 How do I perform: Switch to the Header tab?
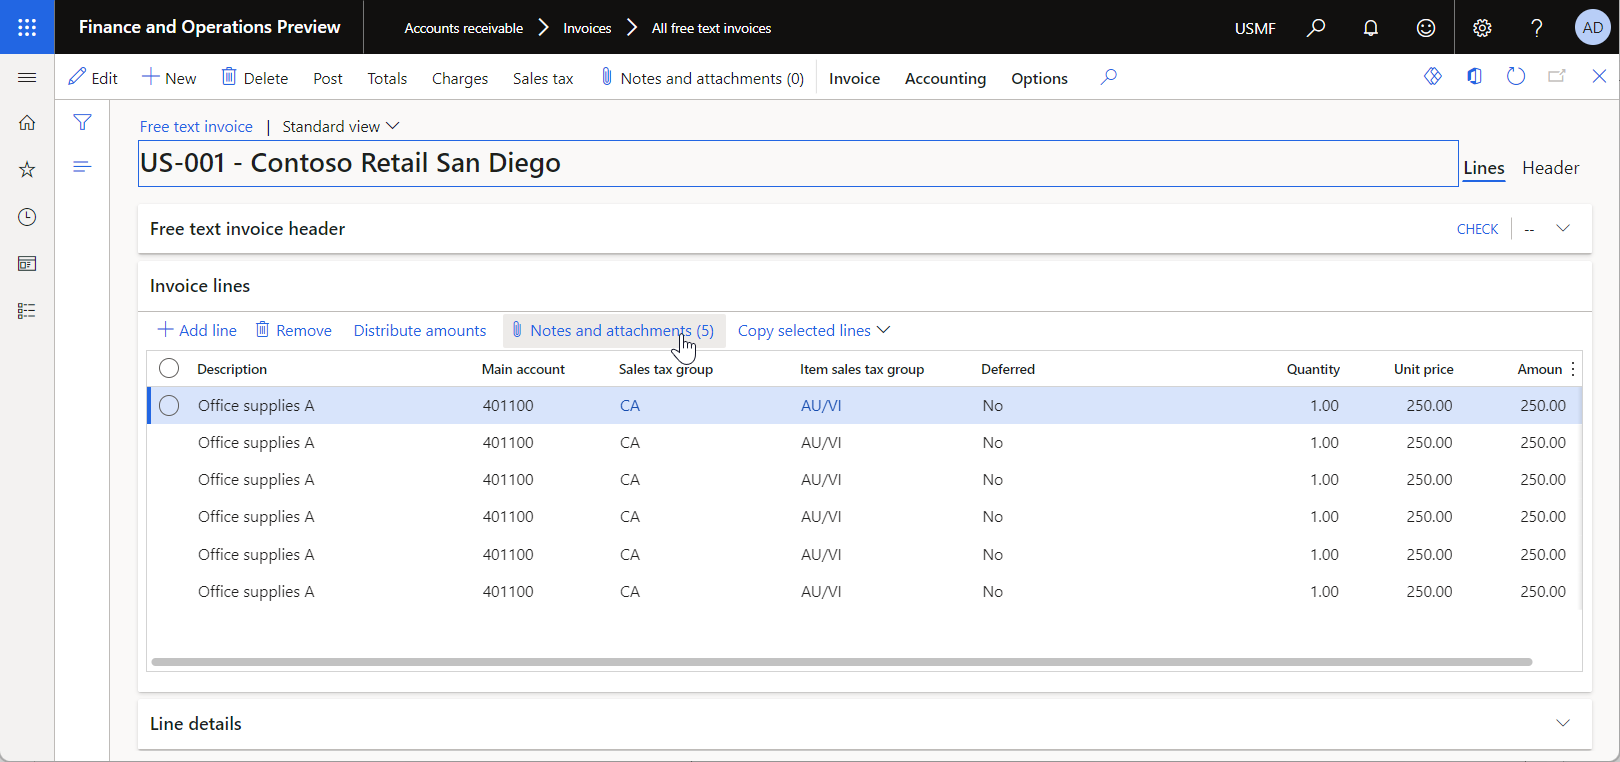tap(1550, 168)
